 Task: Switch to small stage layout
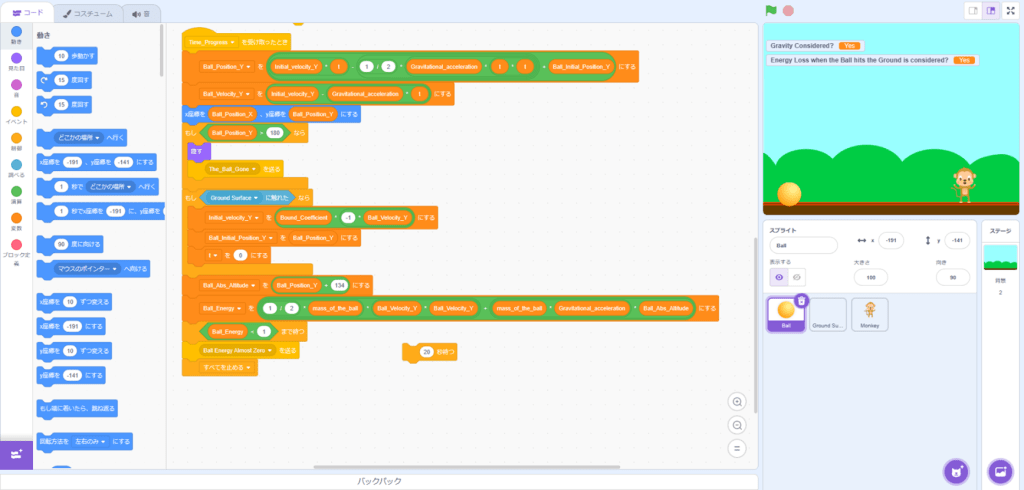pyautogui.click(x=971, y=10)
